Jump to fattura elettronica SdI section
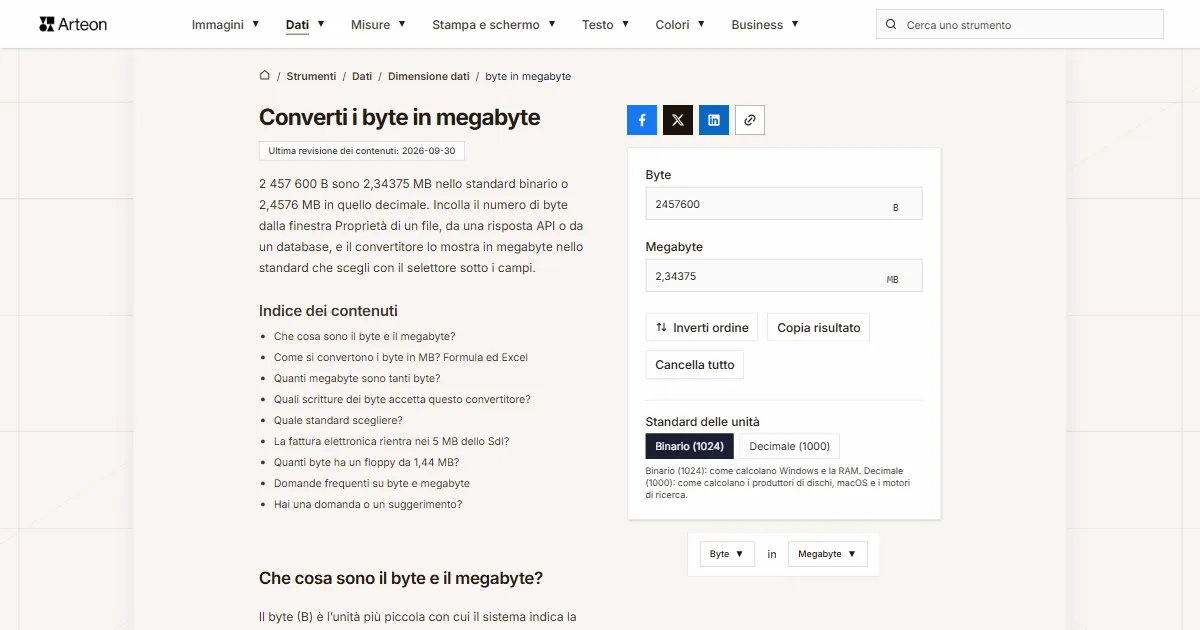Image resolution: width=1200 pixels, height=630 pixels. pos(392,441)
